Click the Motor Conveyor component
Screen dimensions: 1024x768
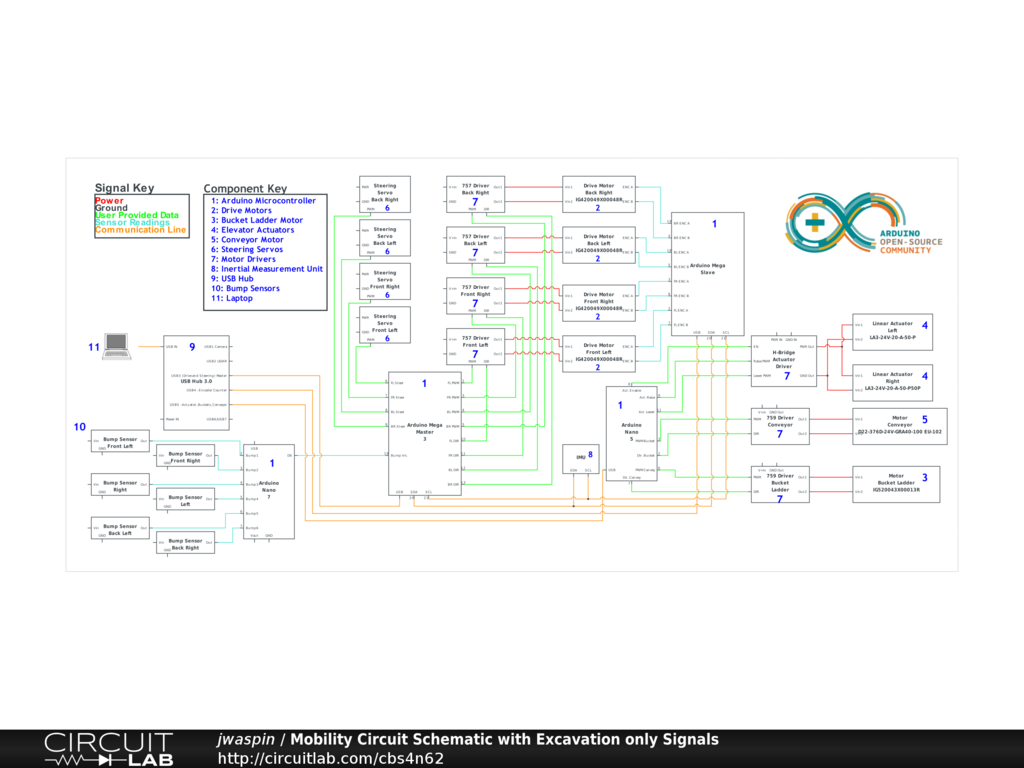coord(895,425)
